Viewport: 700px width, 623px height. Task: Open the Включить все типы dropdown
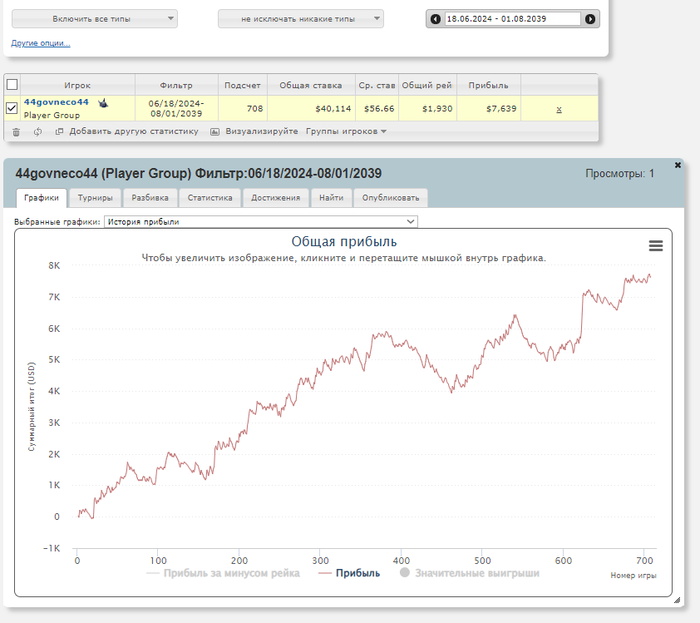click(x=95, y=19)
